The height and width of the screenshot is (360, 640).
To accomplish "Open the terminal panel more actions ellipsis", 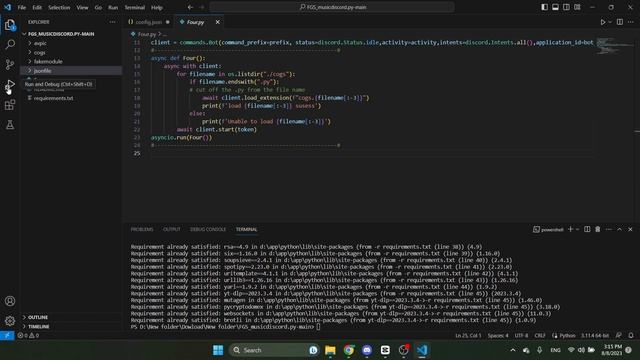I will click(x=609, y=229).
